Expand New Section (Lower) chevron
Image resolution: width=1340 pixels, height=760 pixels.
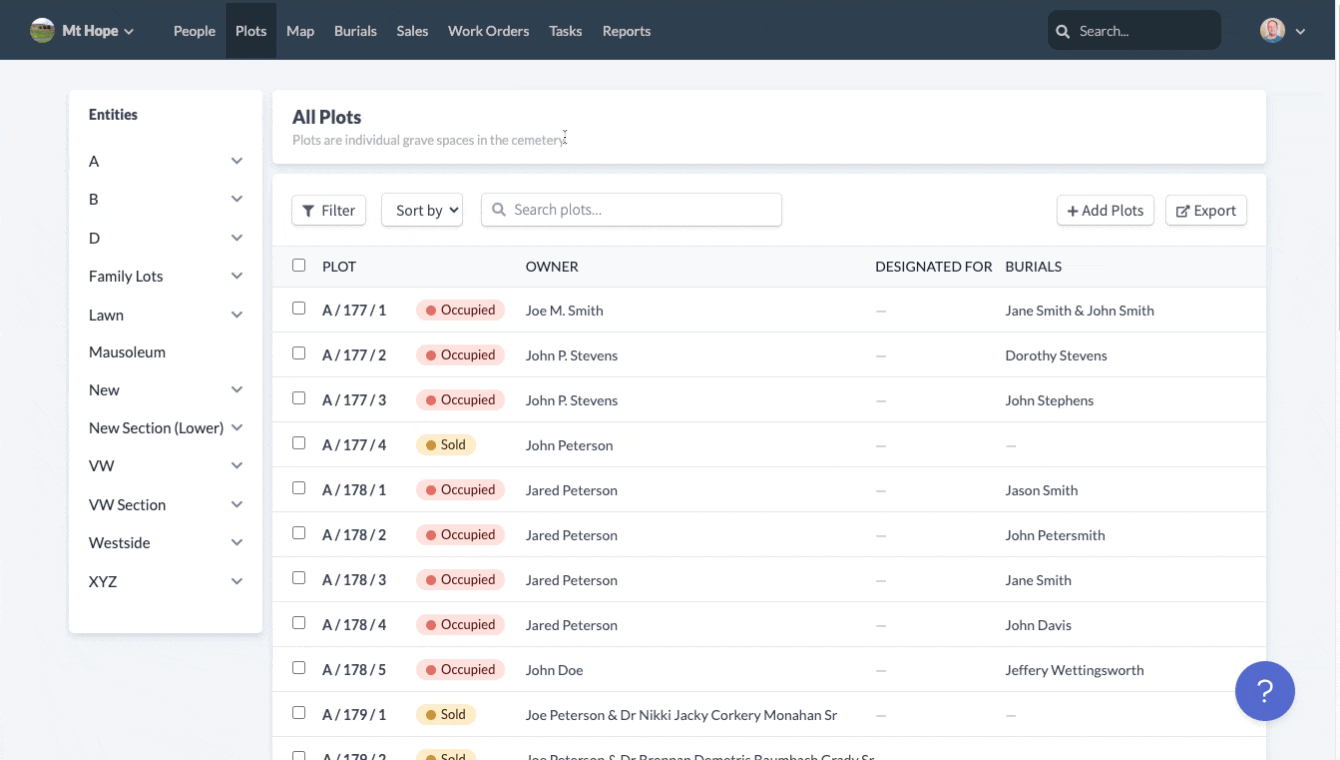(x=237, y=428)
